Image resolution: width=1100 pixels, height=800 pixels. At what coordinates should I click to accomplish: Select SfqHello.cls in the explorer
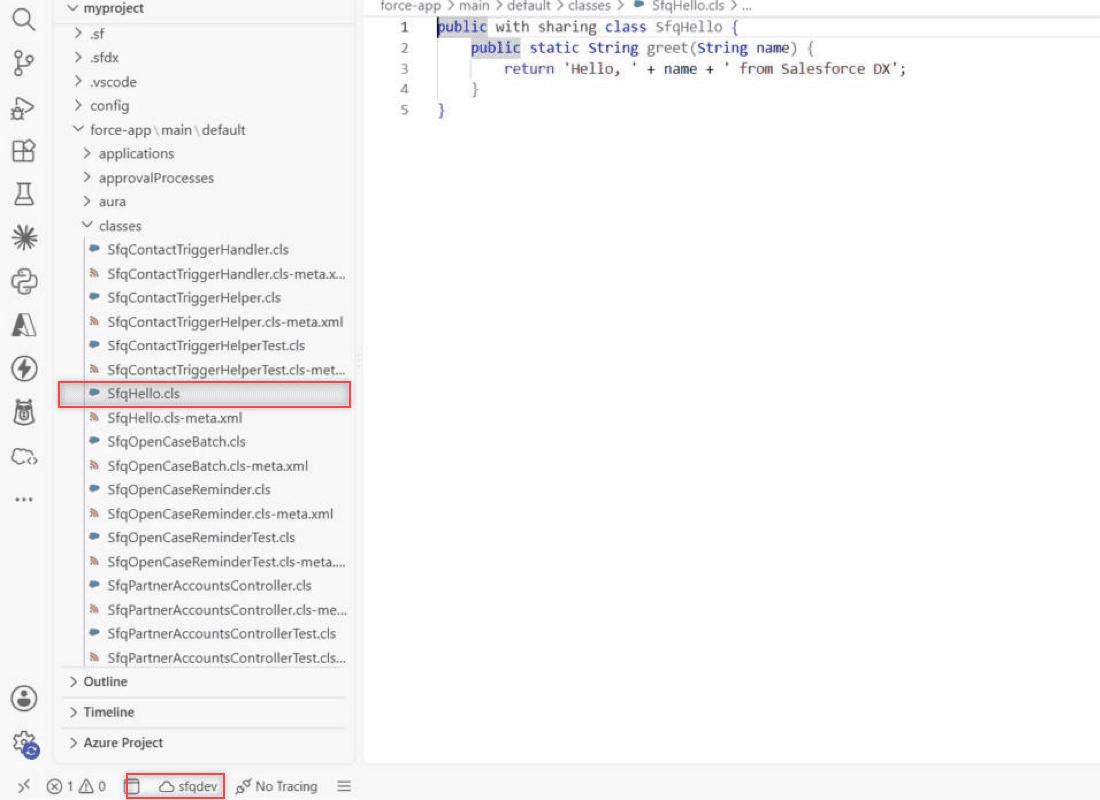pyautogui.click(x=204, y=394)
